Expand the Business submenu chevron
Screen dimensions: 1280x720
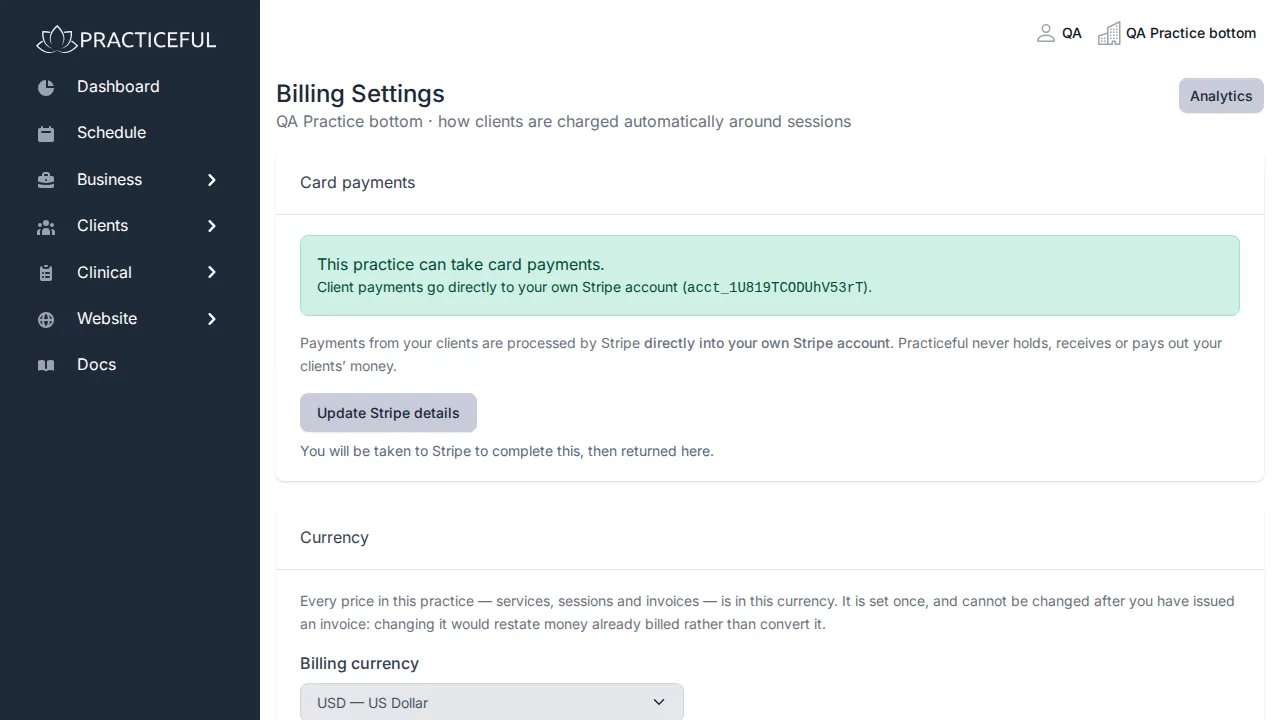(212, 180)
